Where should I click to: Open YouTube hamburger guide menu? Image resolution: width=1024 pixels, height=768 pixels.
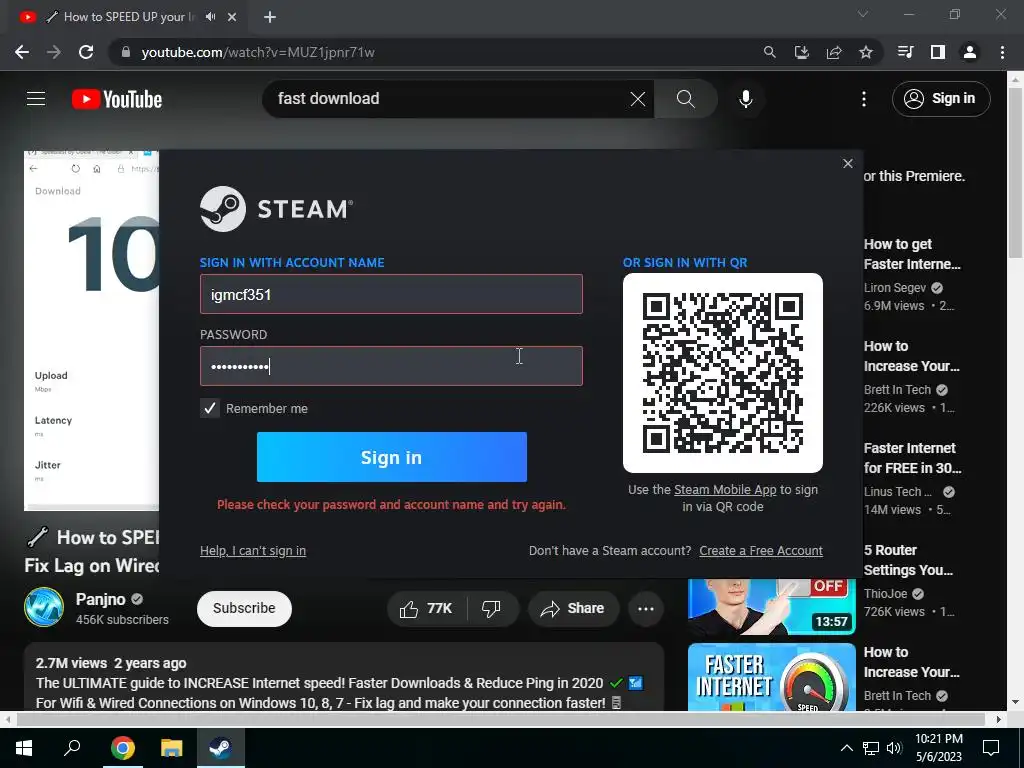(36, 99)
